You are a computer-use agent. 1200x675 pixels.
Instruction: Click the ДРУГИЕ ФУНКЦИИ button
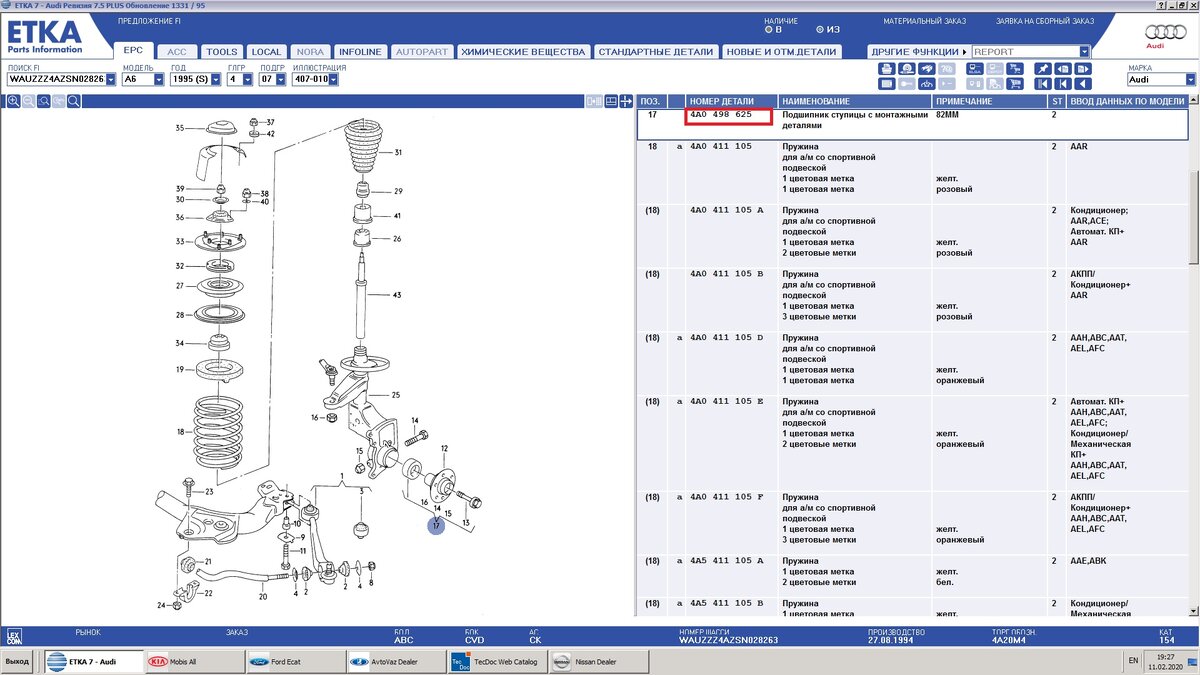(918, 52)
